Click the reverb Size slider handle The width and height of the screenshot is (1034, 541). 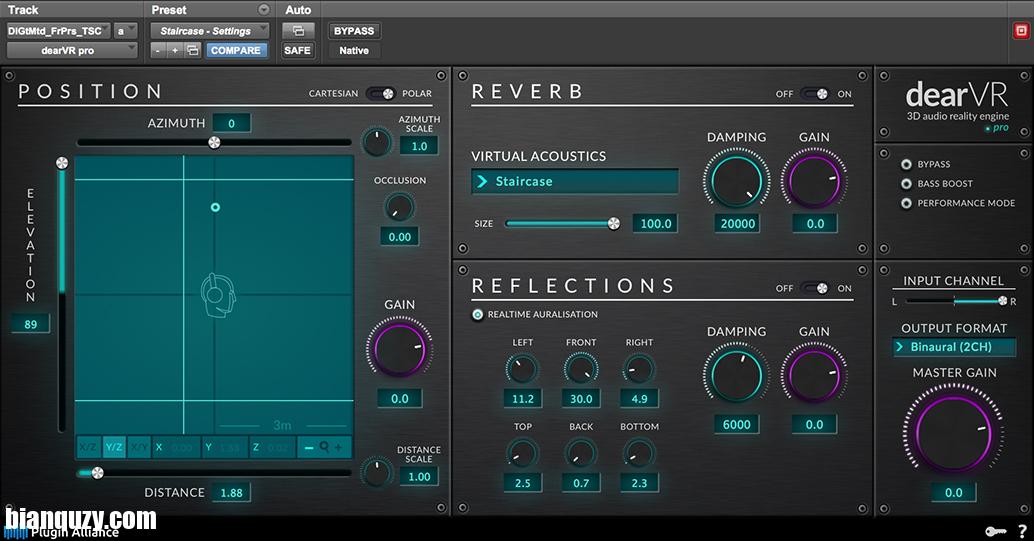click(x=614, y=224)
